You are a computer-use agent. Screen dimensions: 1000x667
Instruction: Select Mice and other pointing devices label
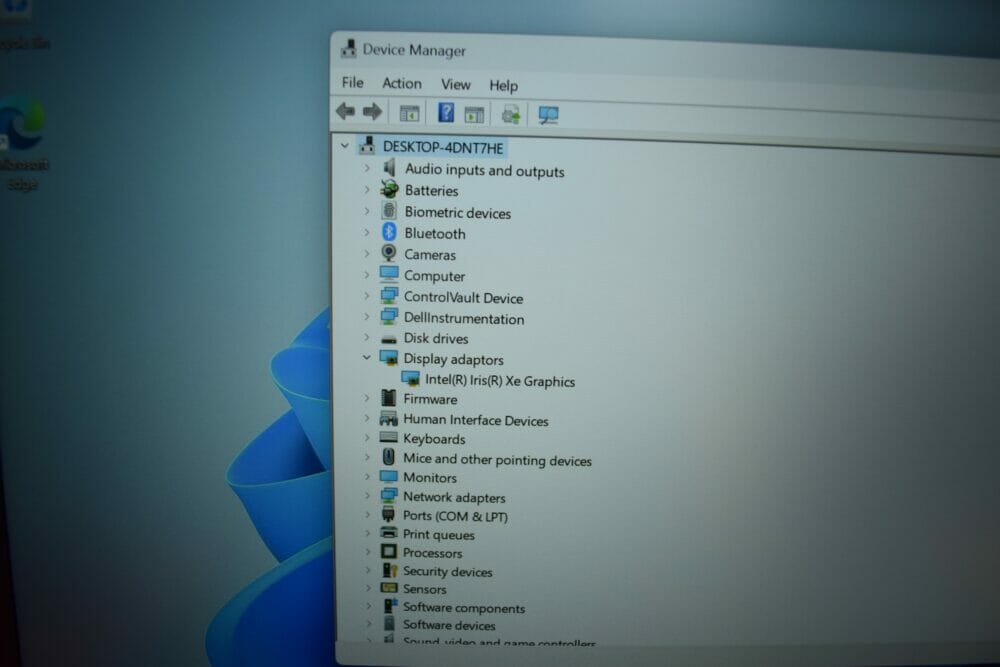[x=497, y=459]
